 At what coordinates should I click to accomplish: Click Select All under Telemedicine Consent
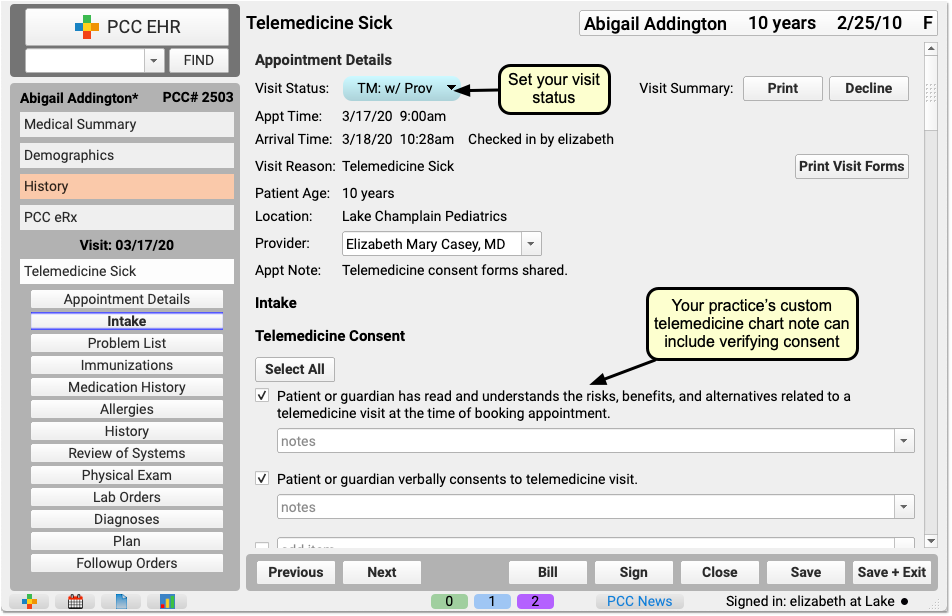pyautogui.click(x=294, y=369)
